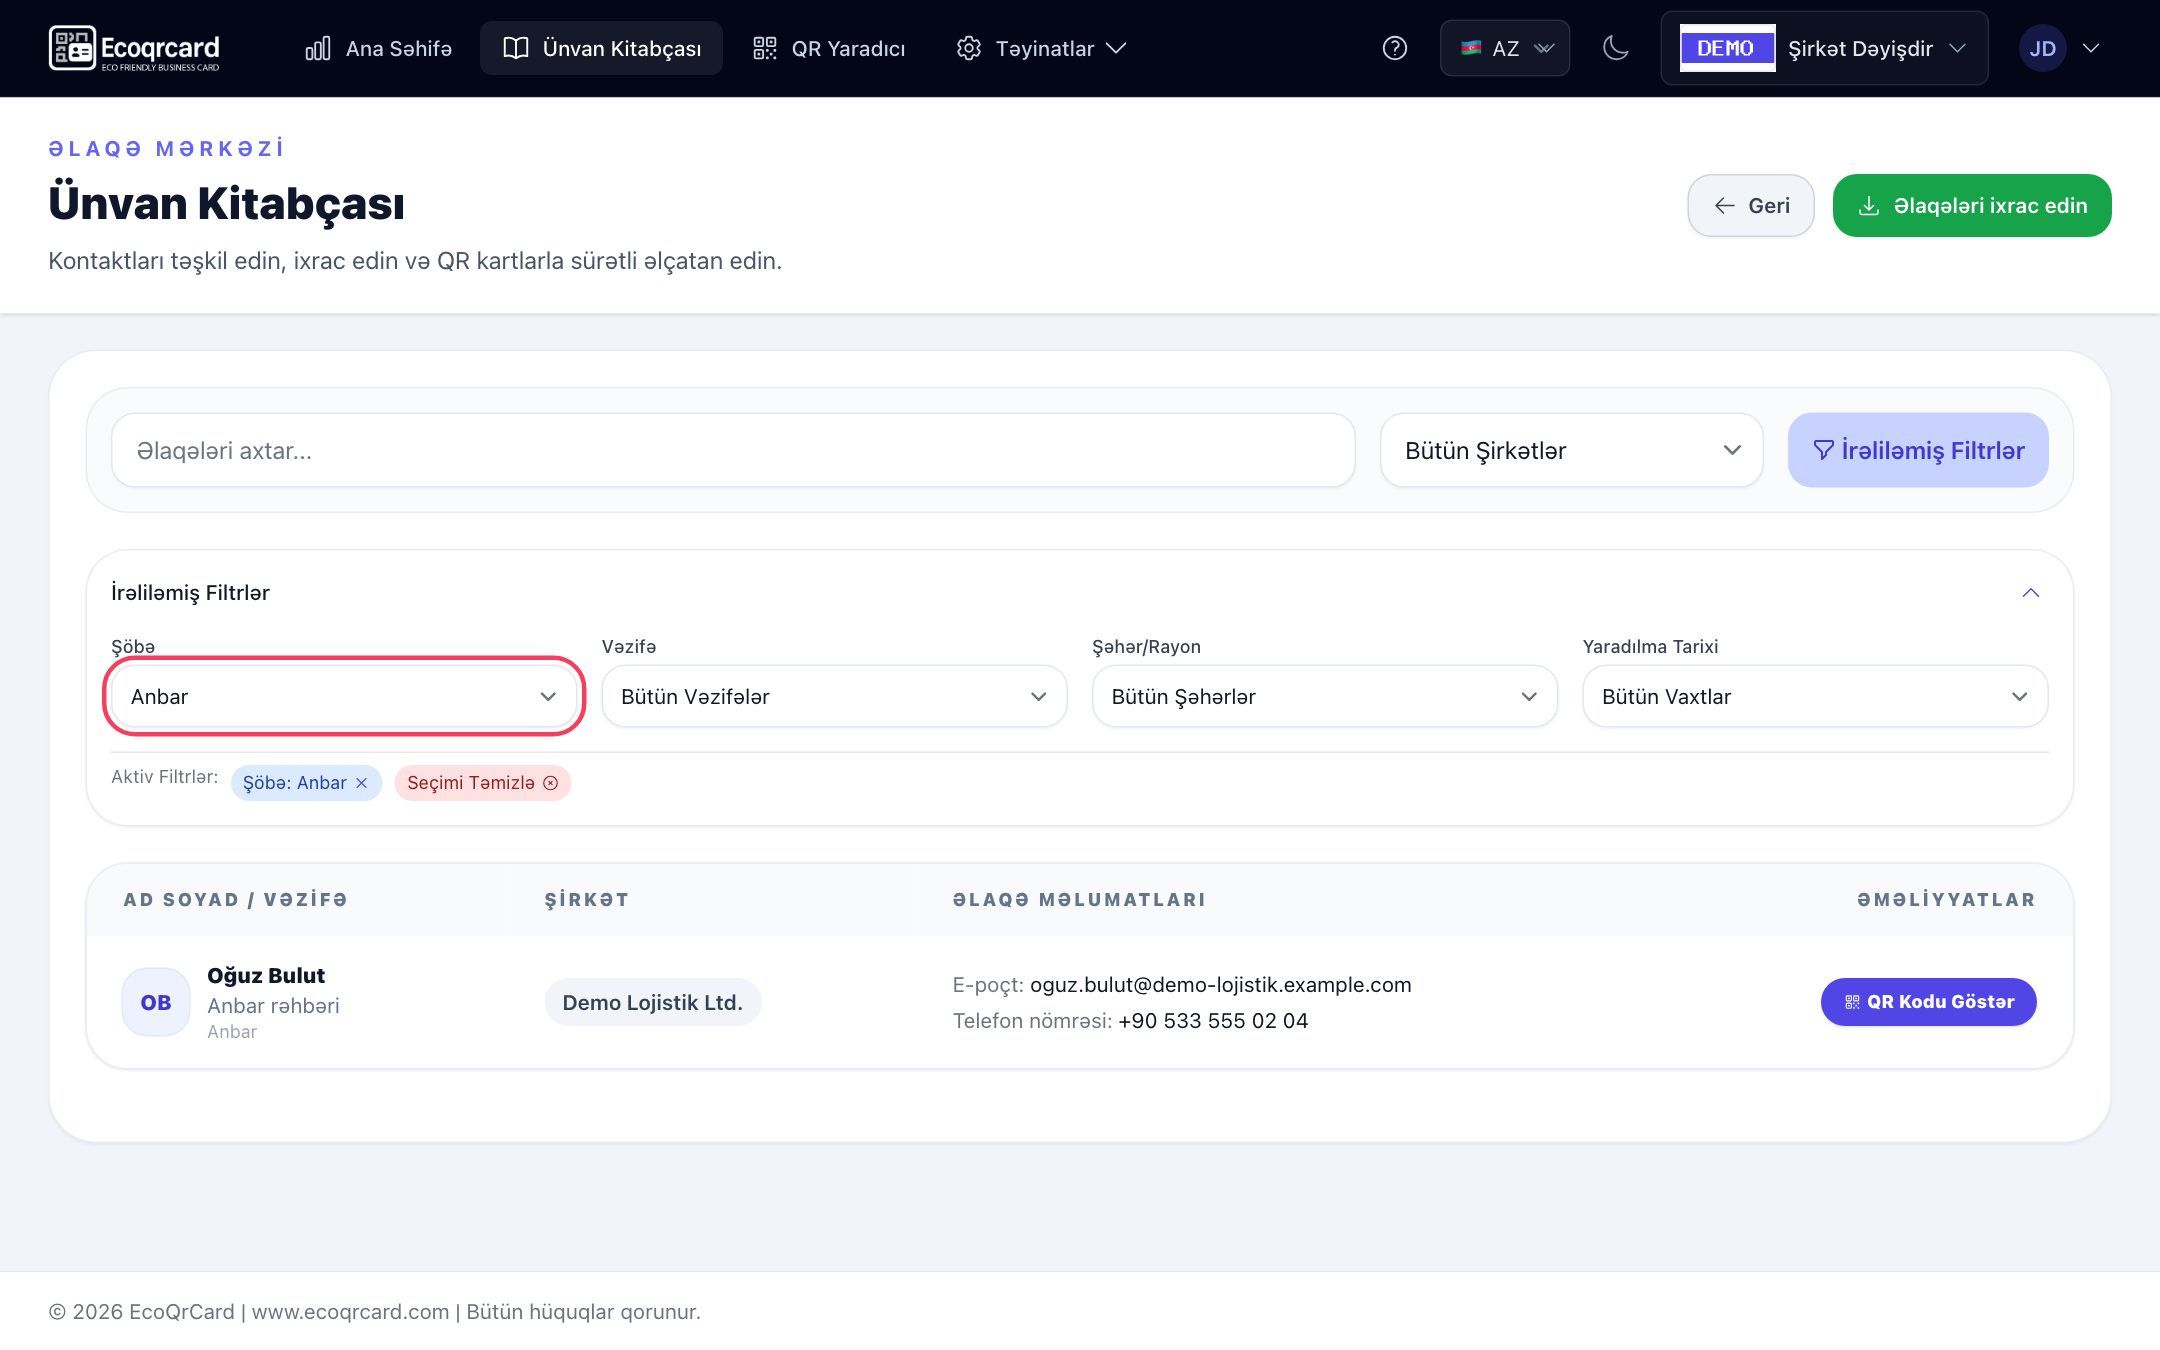Viewport: 2160px width, 1350px height.
Task: Open the Bütün Vəzifələr dropdown
Action: 834,696
